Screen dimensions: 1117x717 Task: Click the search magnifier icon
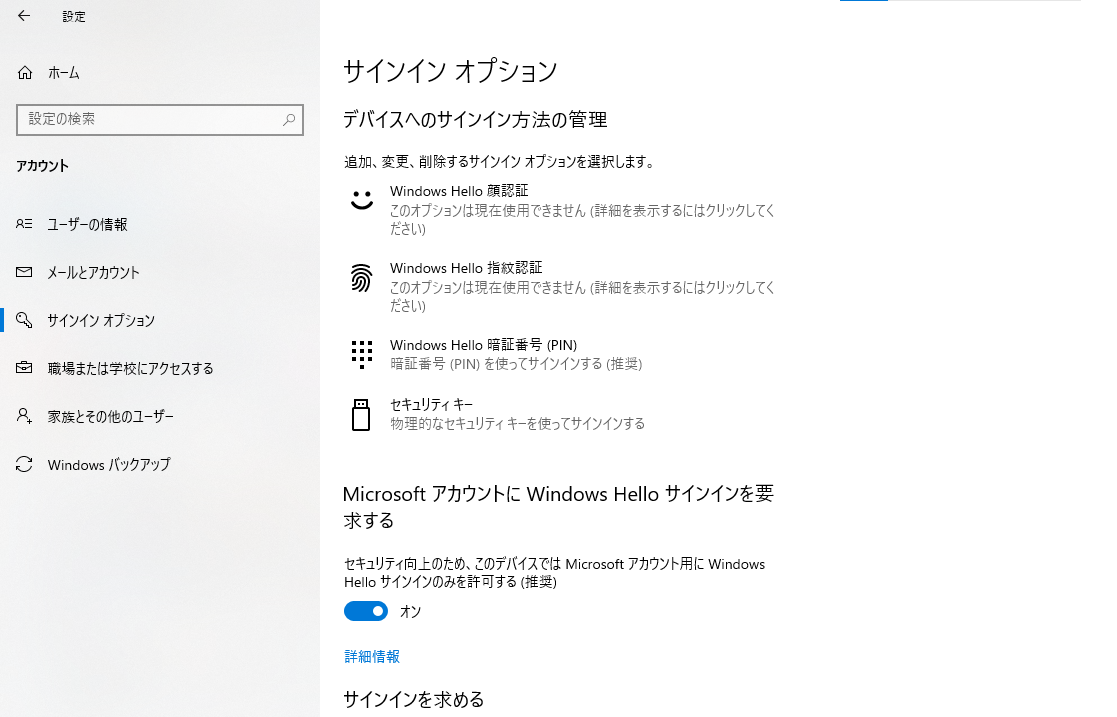point(289,120)
